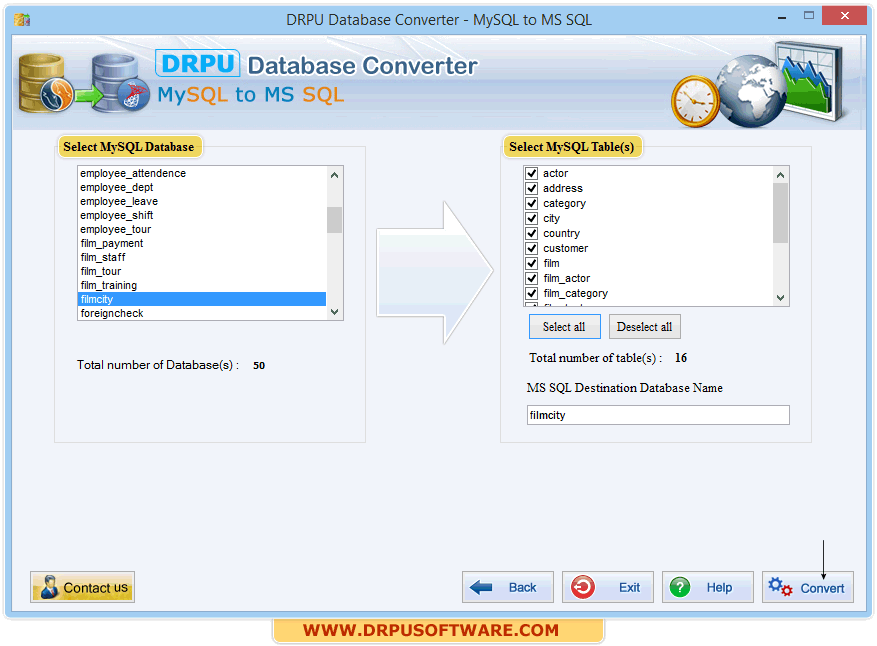Screen dimensions: 877x646
Task: Select film_training database
Action: [x=202, y=285]
